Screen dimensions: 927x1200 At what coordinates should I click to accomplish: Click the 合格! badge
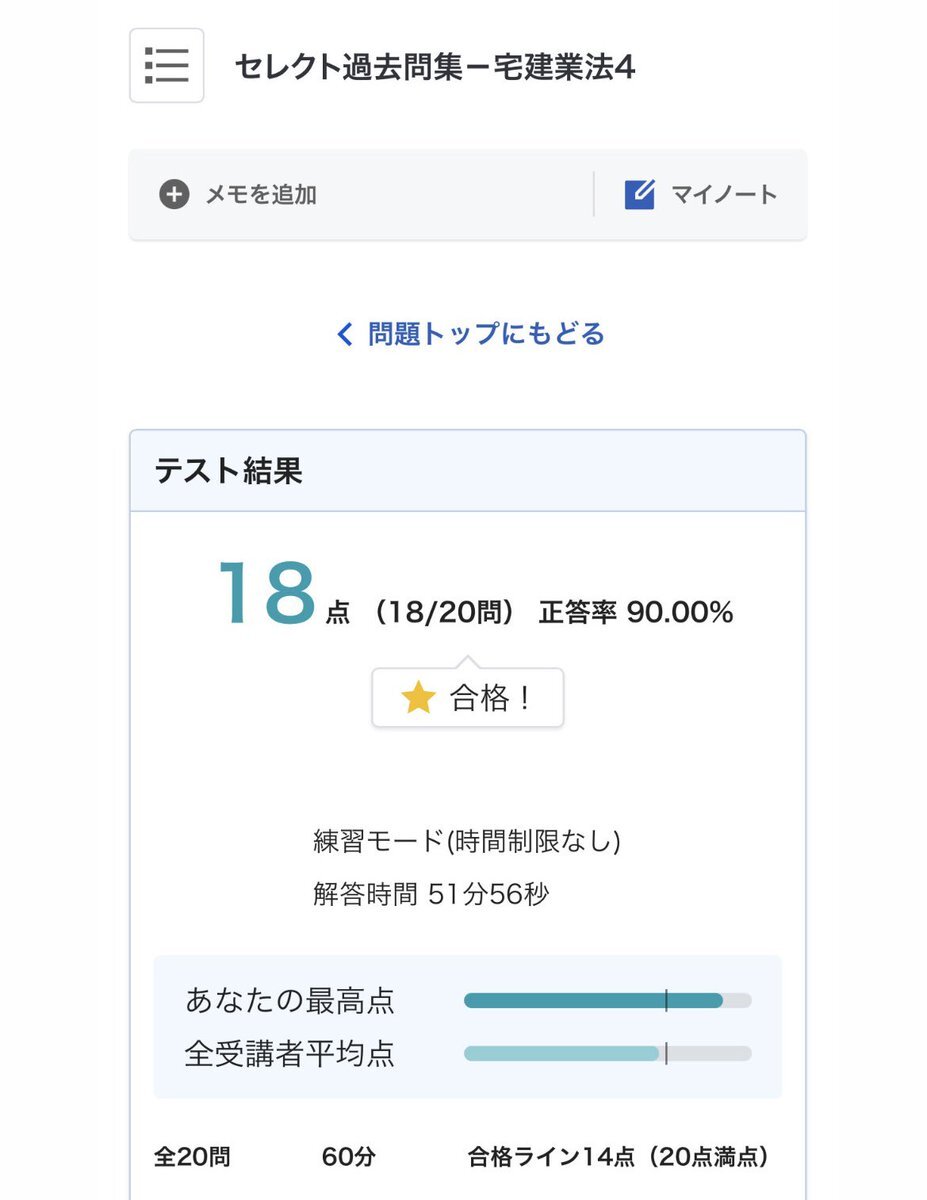click(467, 698)
